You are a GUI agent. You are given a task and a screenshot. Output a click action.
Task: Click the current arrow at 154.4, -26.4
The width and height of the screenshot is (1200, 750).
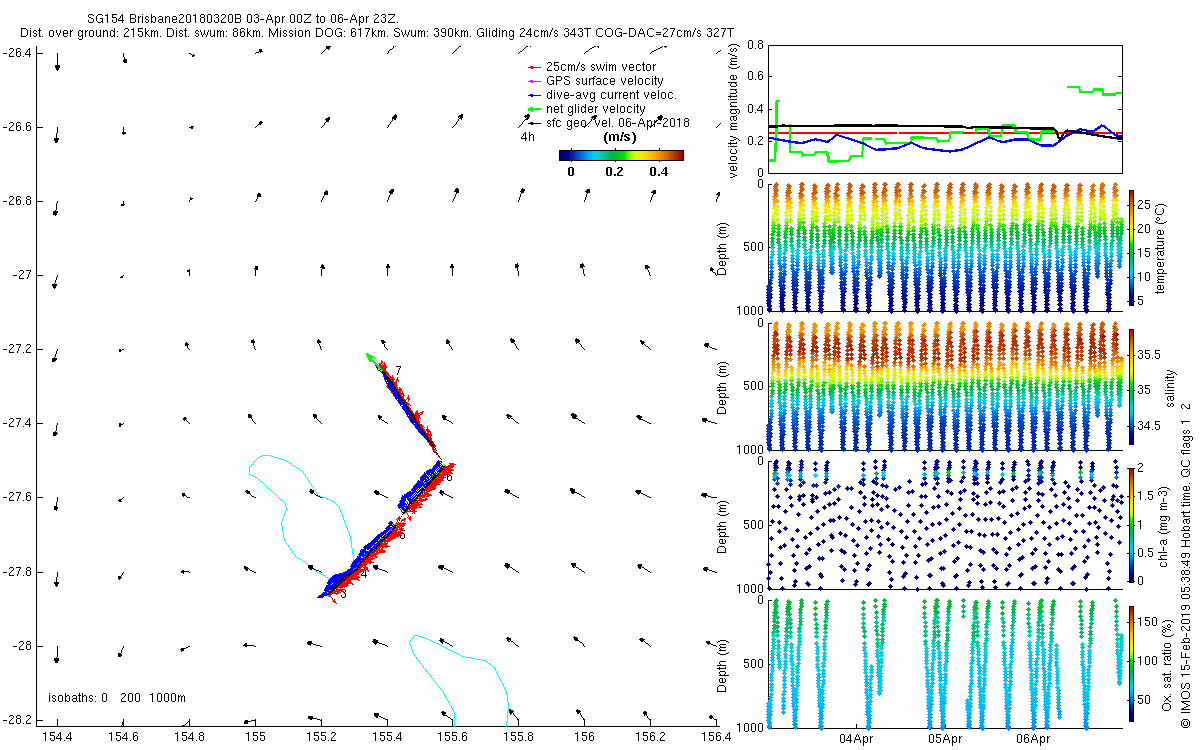point(57,62)
